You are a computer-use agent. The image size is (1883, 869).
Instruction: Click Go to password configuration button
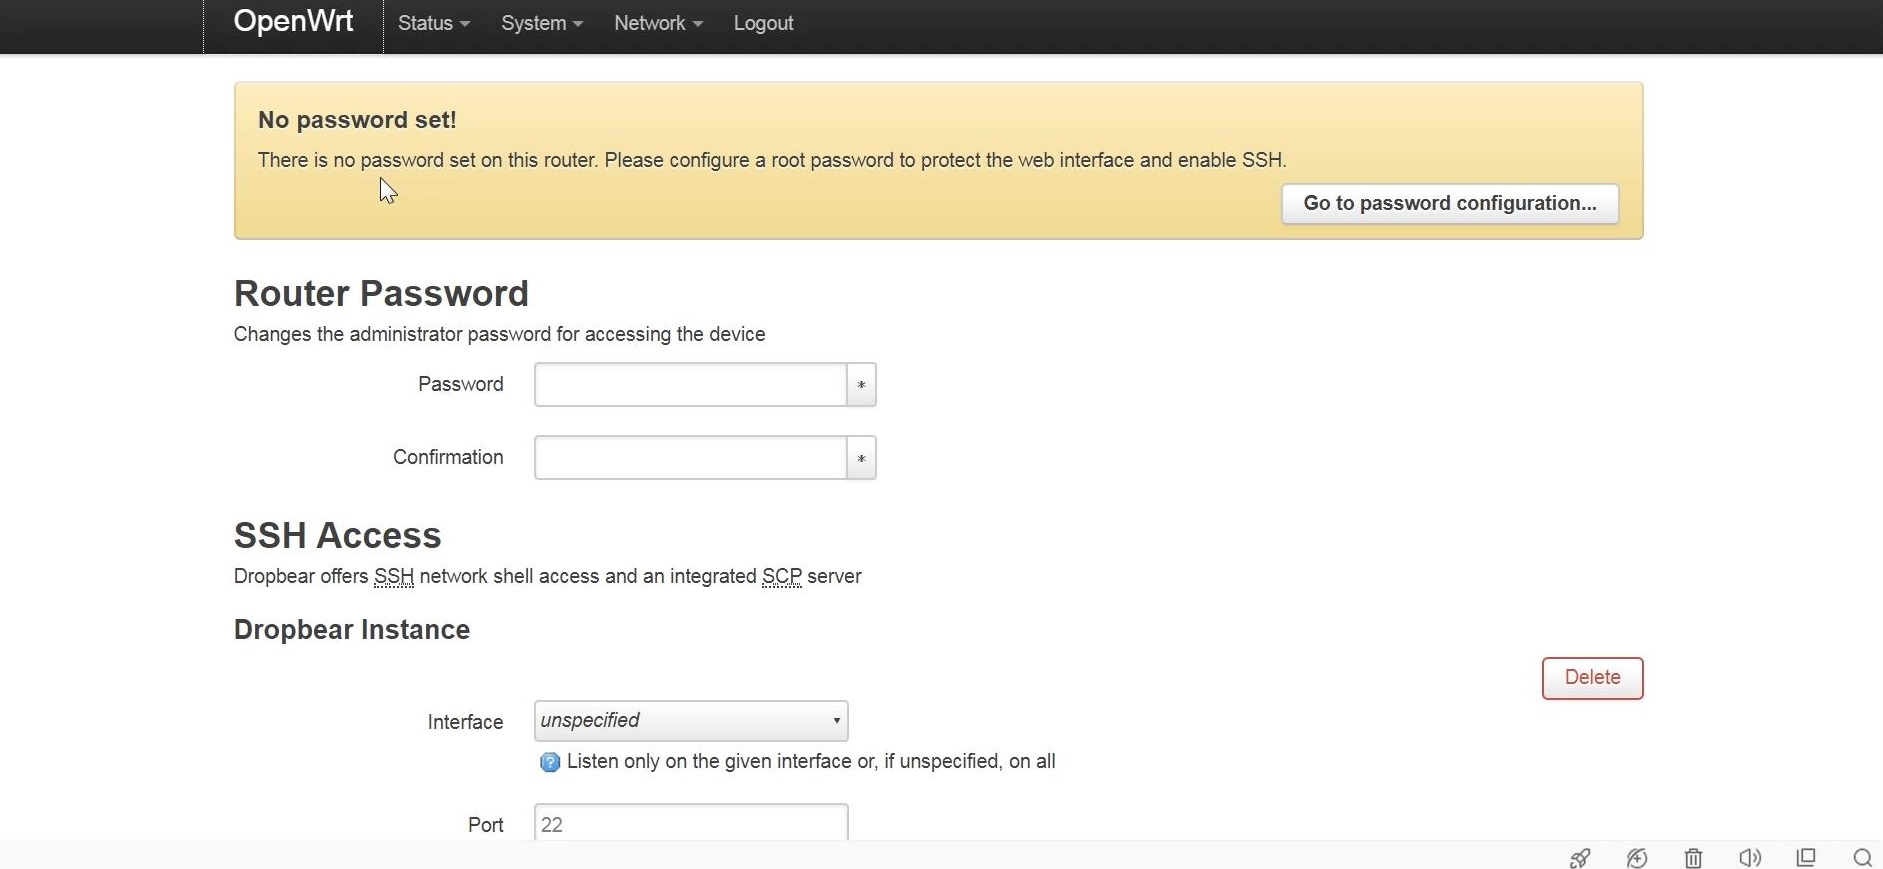pos(1449,204)
